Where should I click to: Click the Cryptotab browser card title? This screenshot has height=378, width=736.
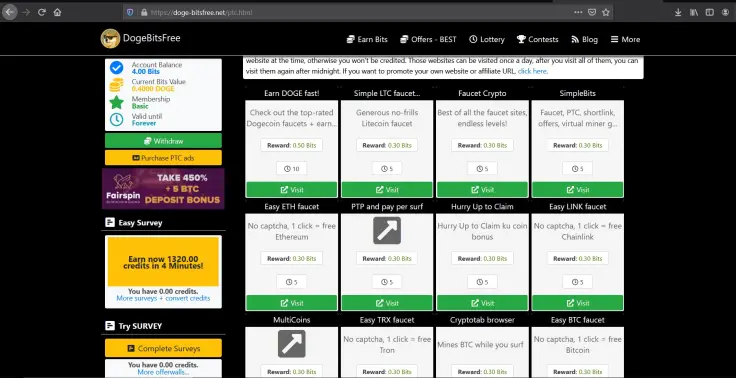point(482,320)
